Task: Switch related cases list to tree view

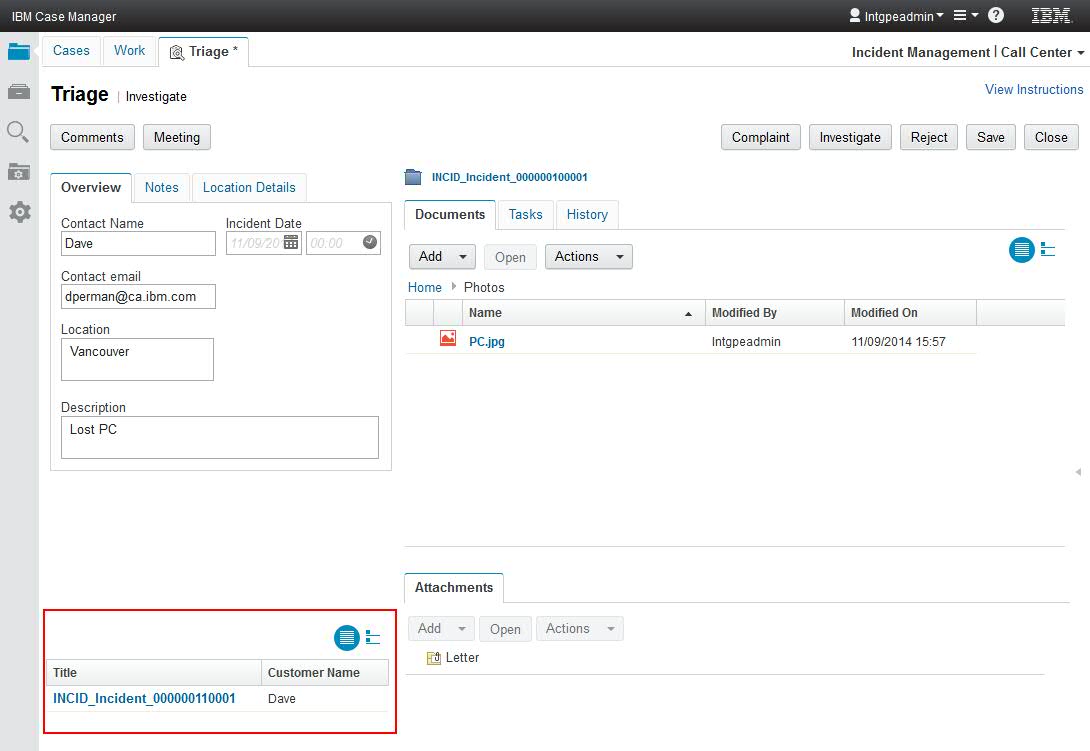Action: click(x=373, y=637)
